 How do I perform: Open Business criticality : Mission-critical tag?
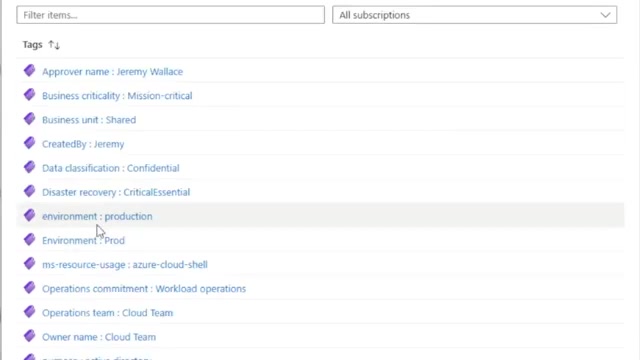pyautogui.click(x=117, y=96)
